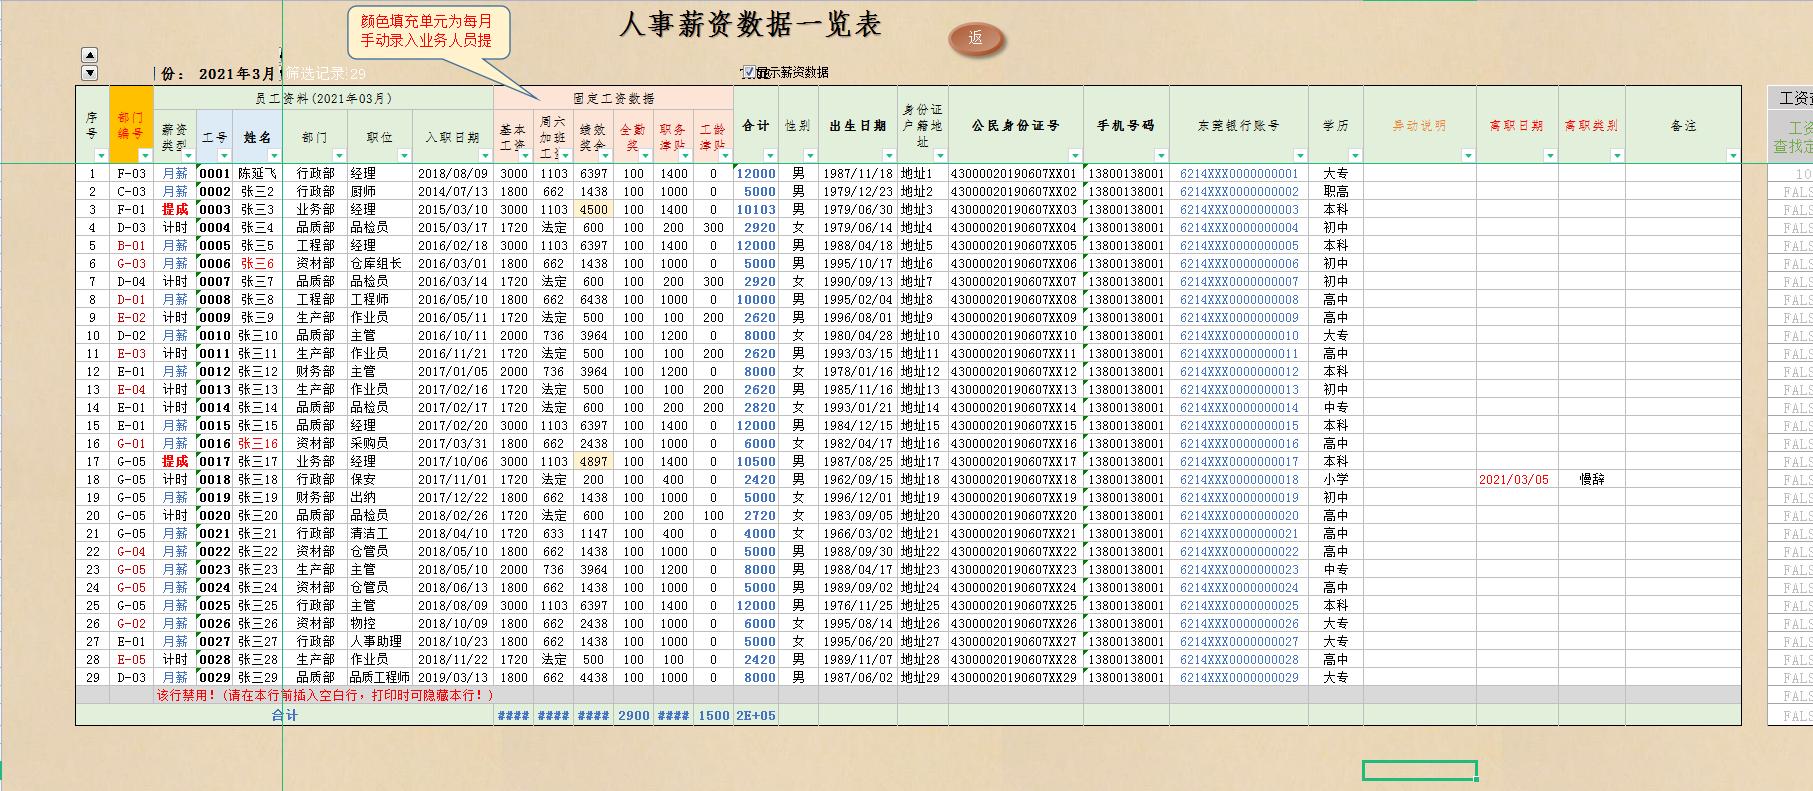1813x791 pixels.
Task: Click bank account cell 6214XXX0000000029
Action: 1239,678
